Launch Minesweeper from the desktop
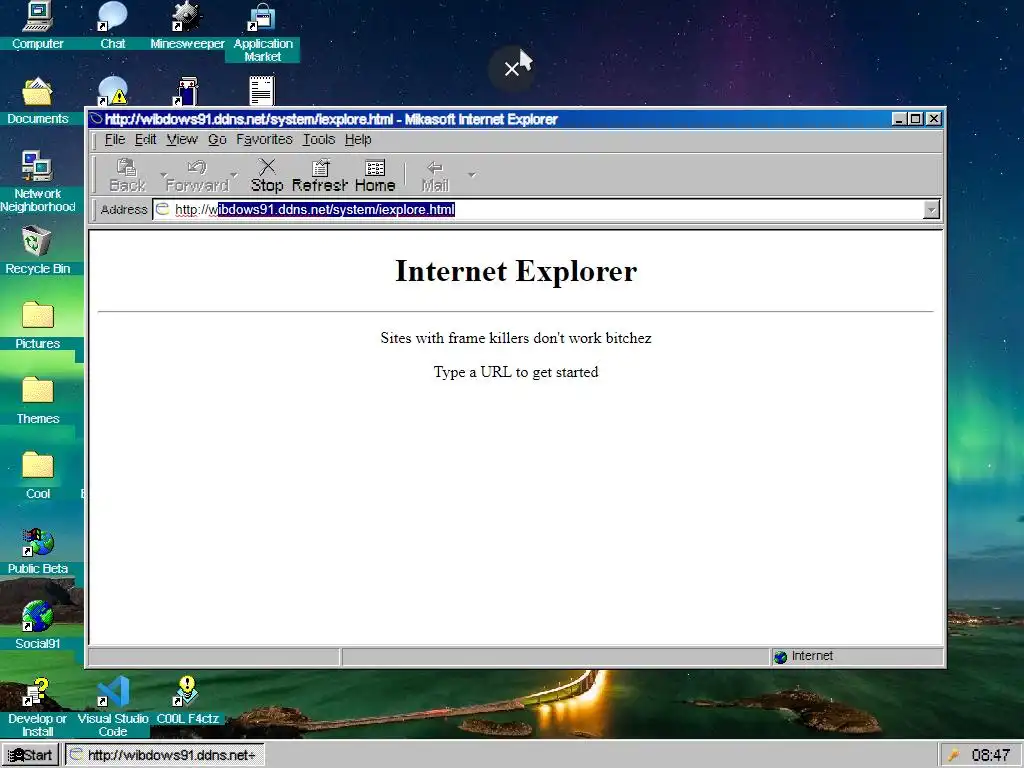This screenshot has height=768, width=1024. tap(187, 25)
